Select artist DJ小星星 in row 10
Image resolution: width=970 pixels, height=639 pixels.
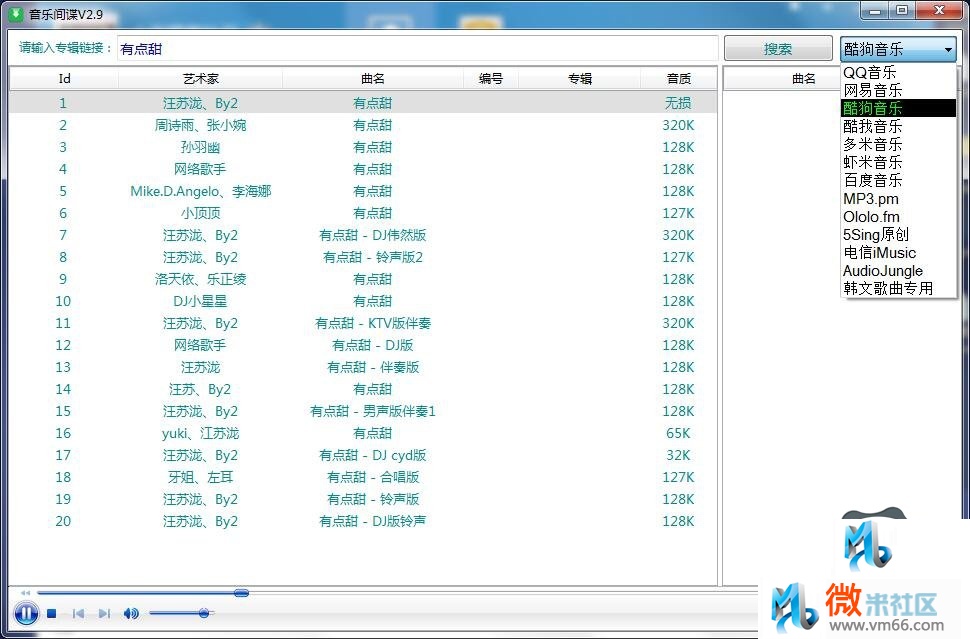200,301
